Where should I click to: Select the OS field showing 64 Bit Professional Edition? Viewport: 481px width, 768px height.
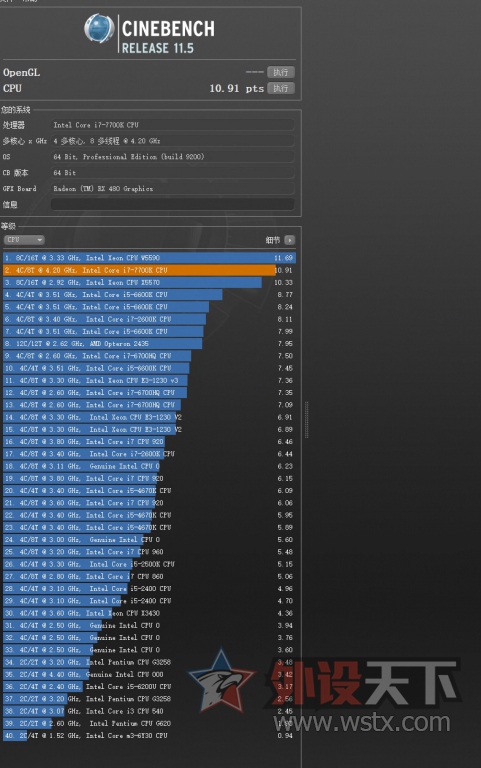[172, 157]
